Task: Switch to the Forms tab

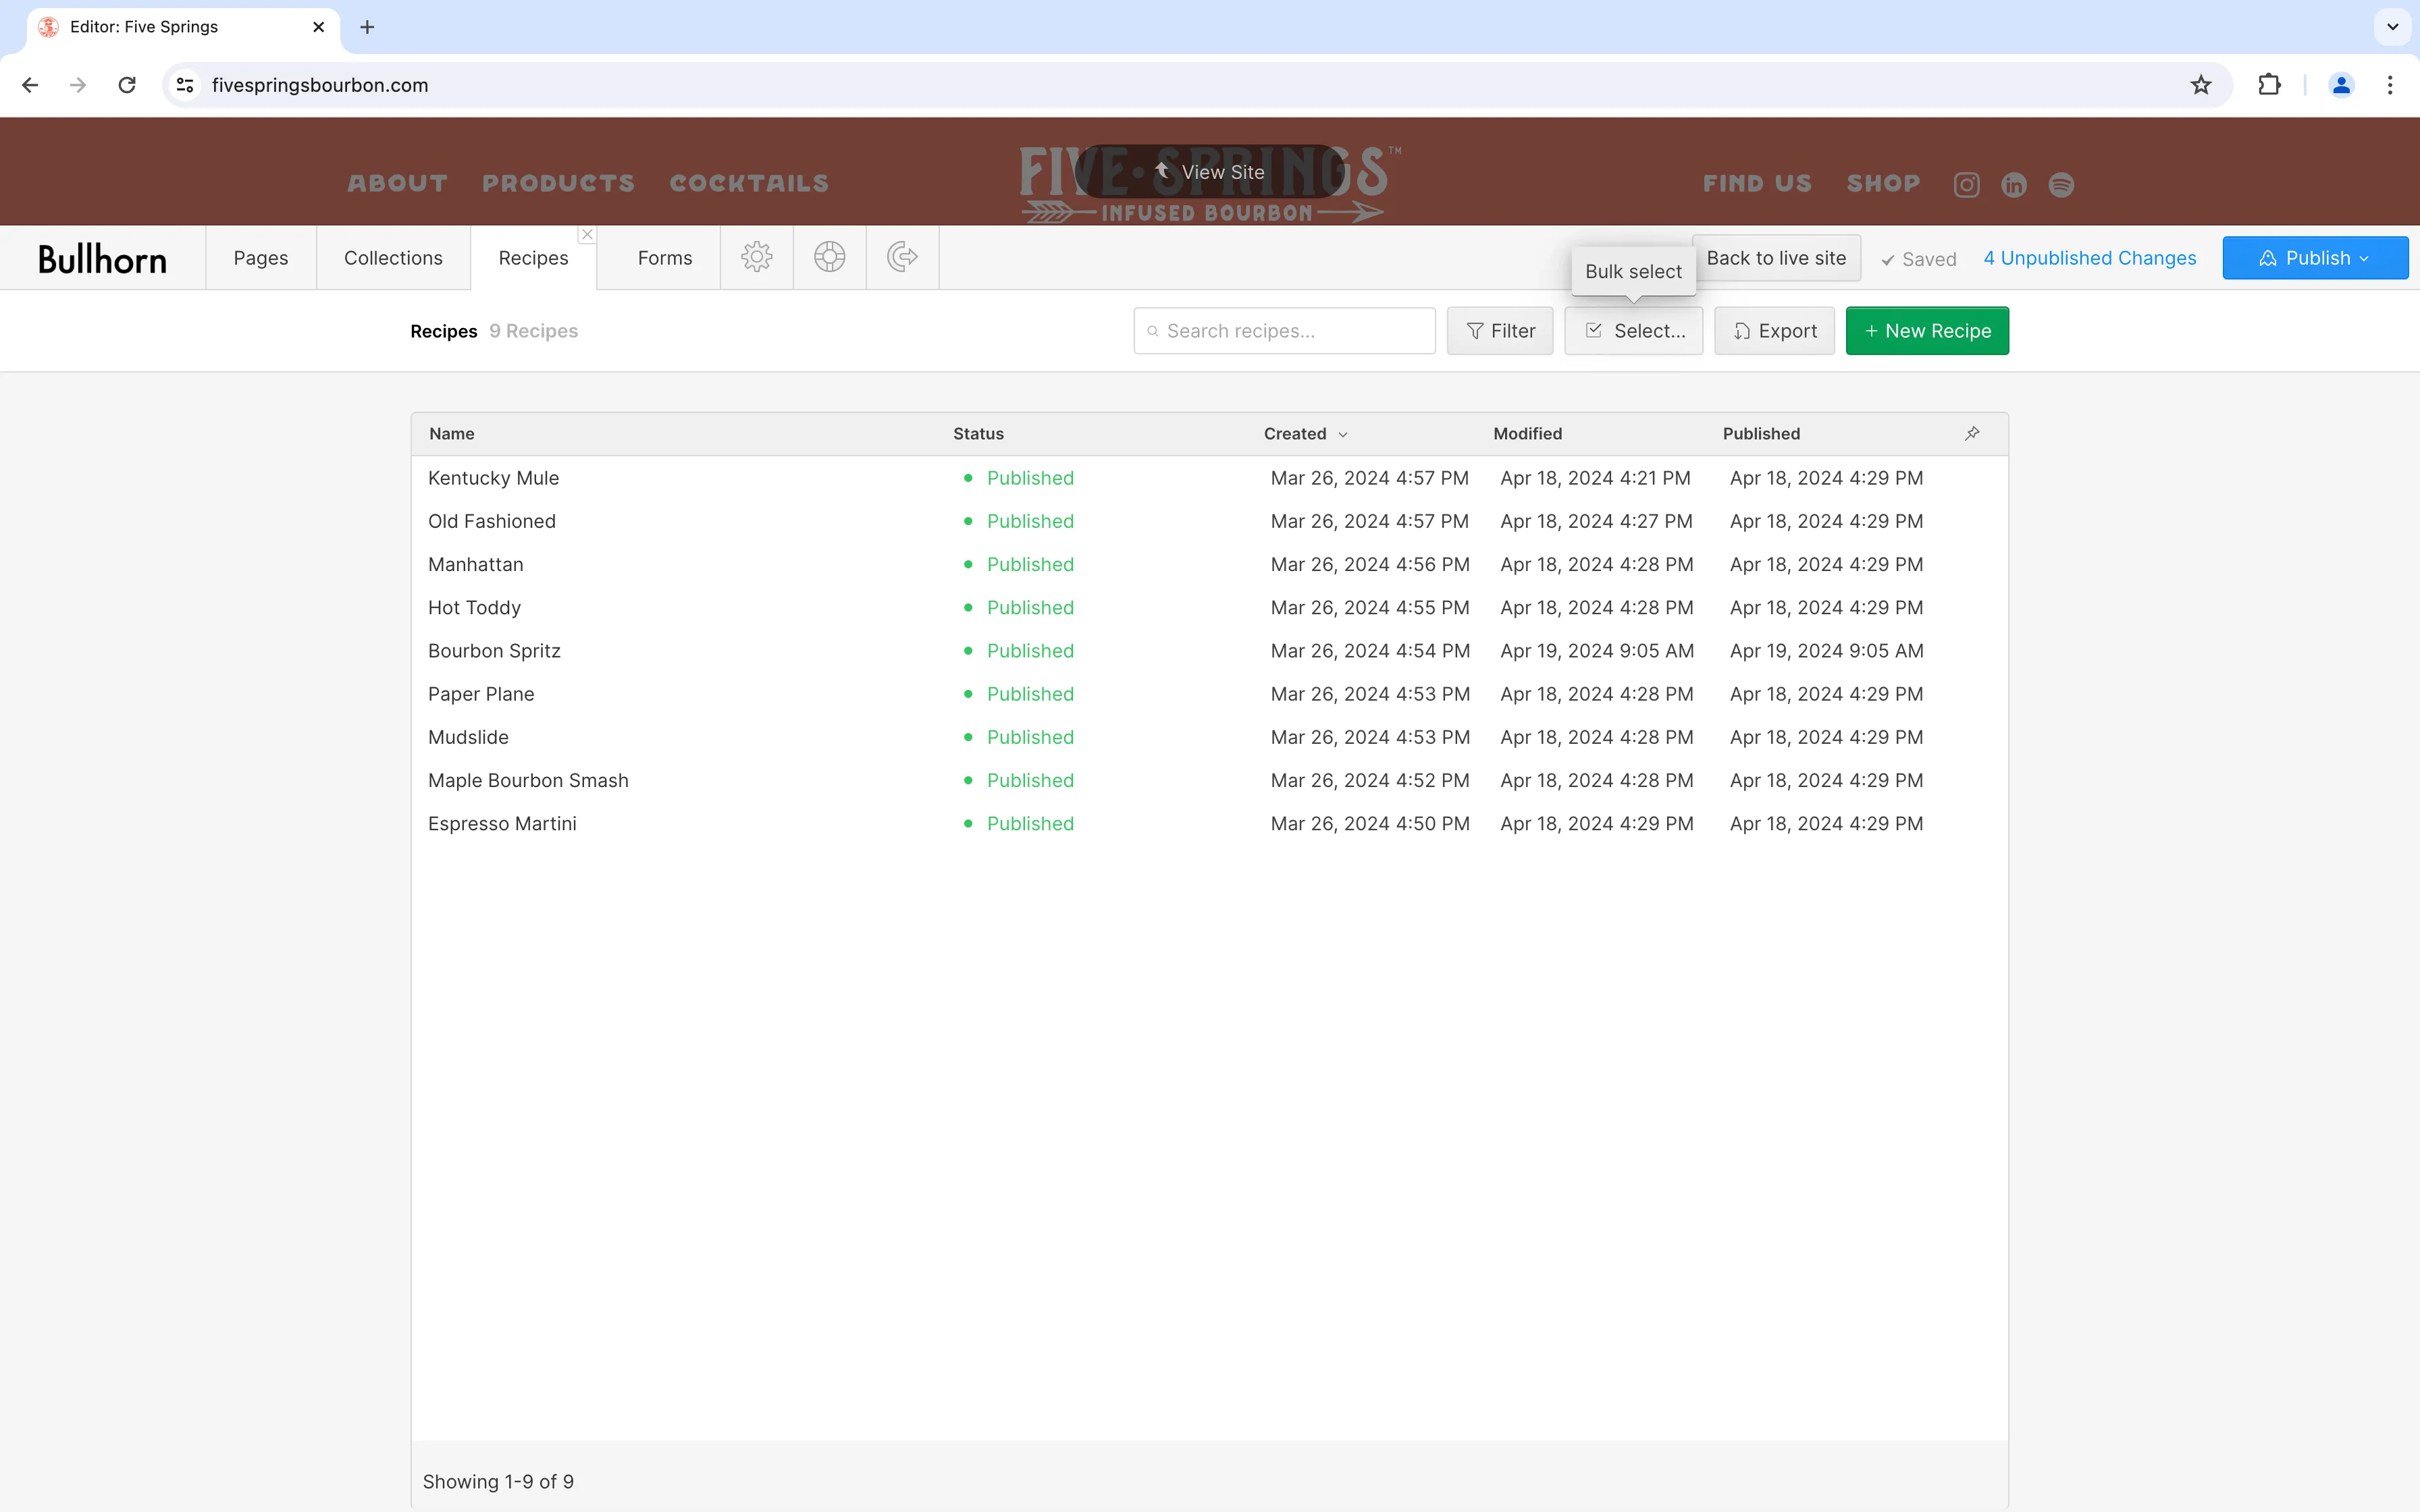Action: click(x=664, y=257)
